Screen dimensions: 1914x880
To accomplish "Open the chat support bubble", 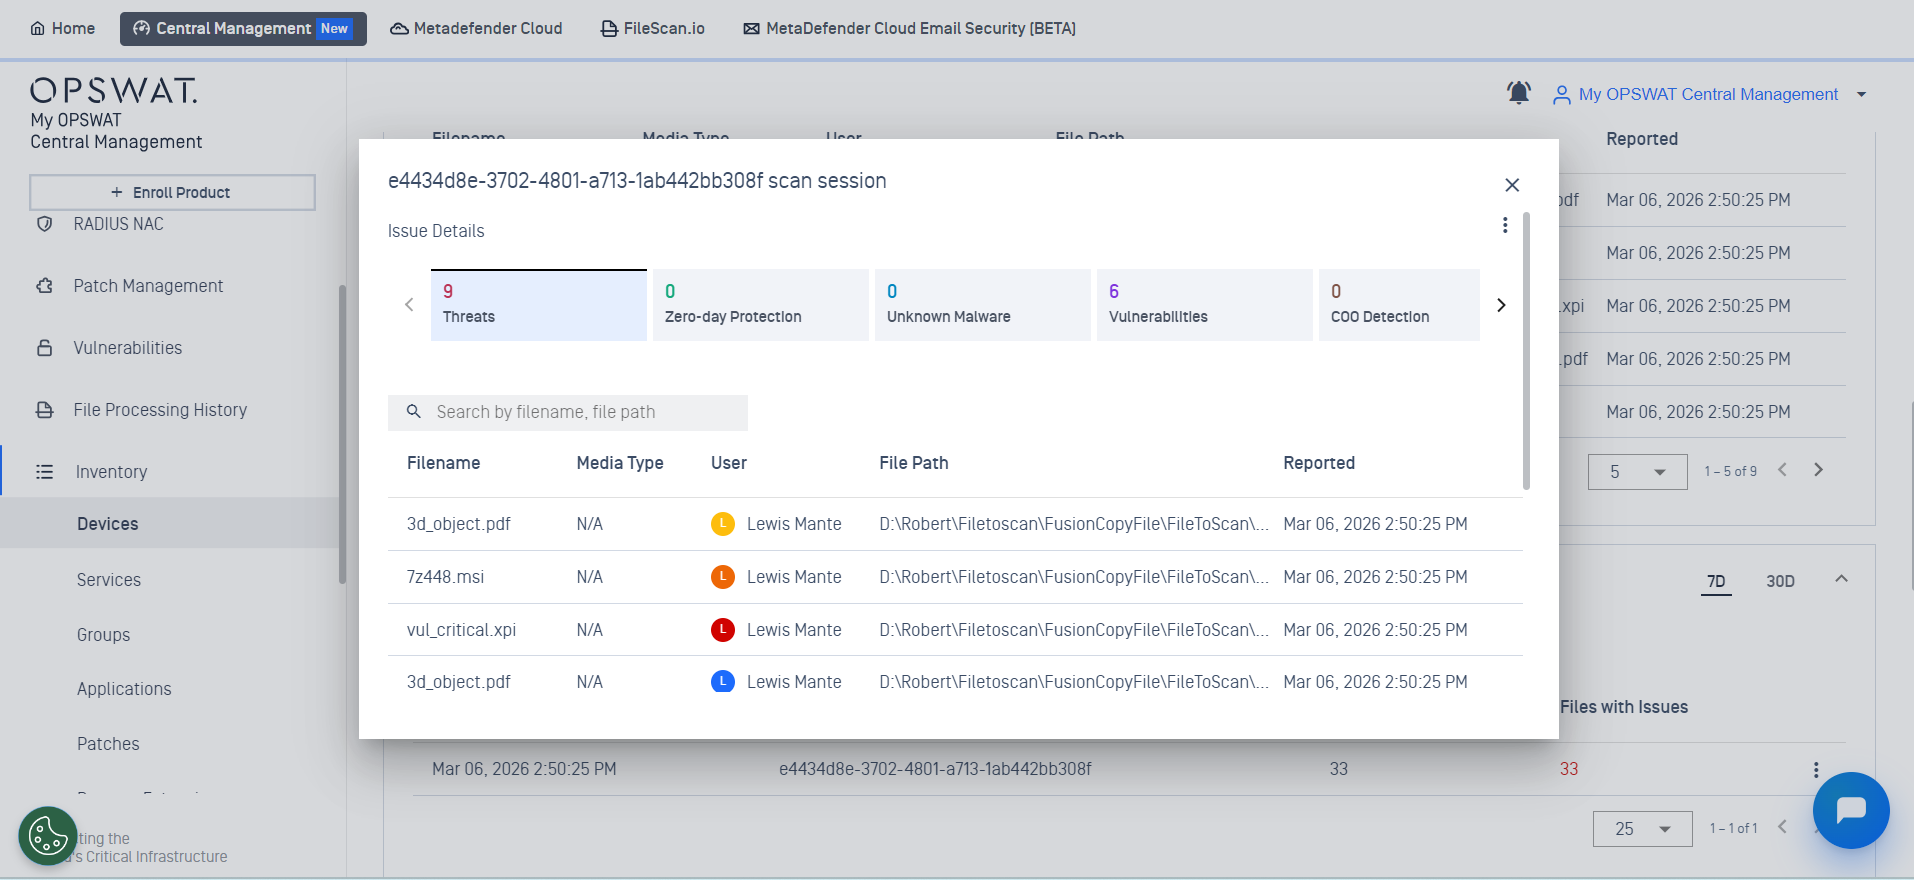I will point(1850,810).
